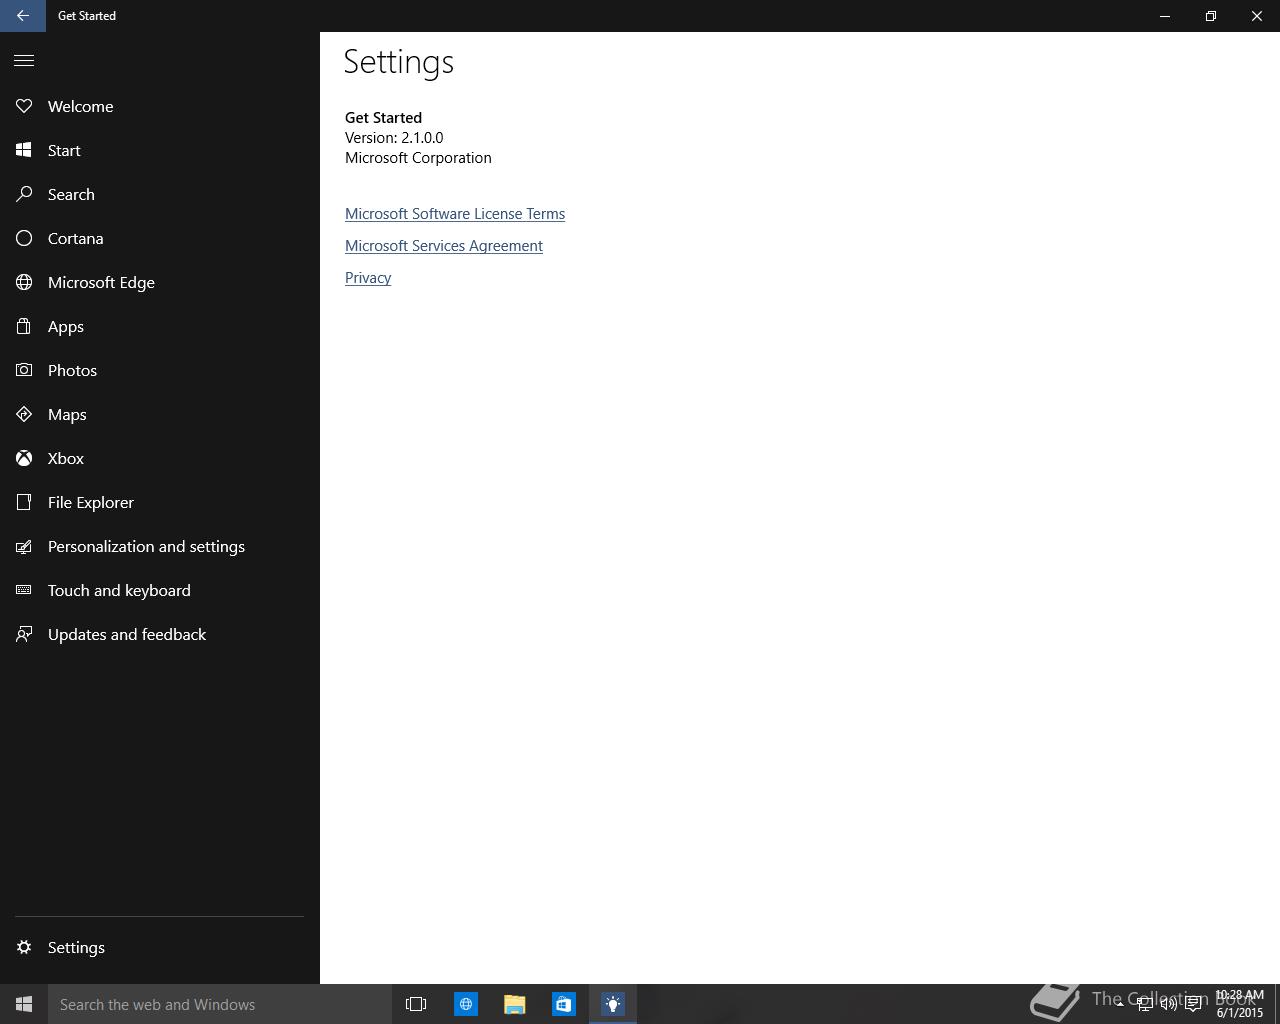Open Microsoft Services Agreement link

pyautogui.click(x=444, y=246)
